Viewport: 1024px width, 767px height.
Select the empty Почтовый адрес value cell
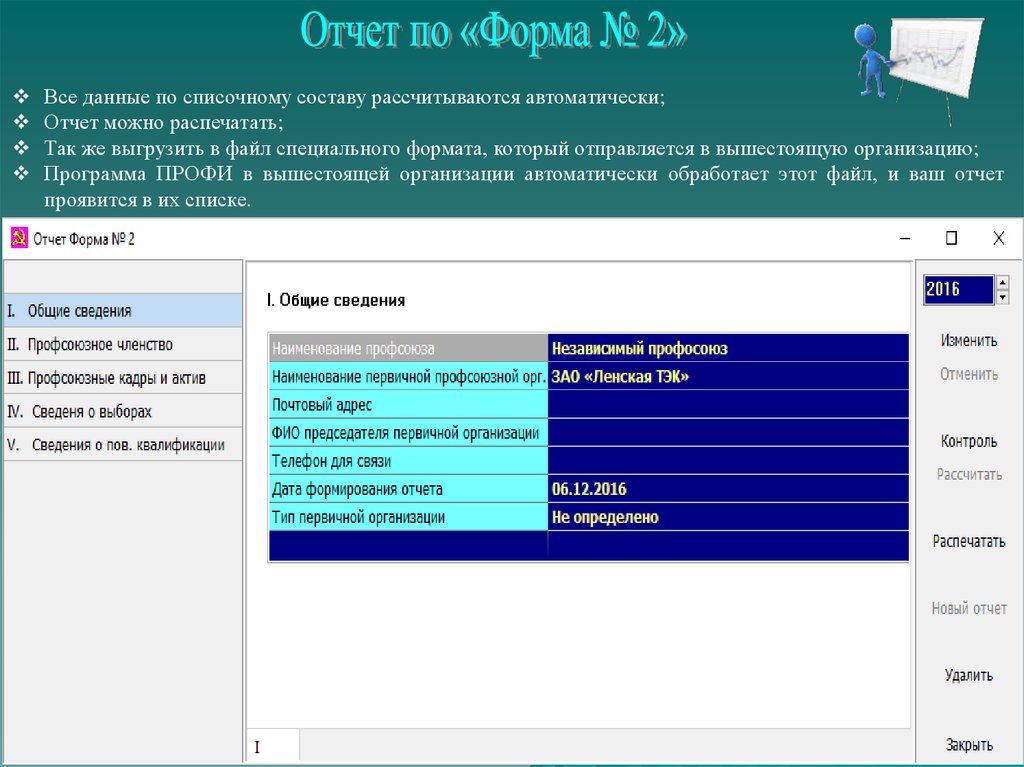point(728,405)
